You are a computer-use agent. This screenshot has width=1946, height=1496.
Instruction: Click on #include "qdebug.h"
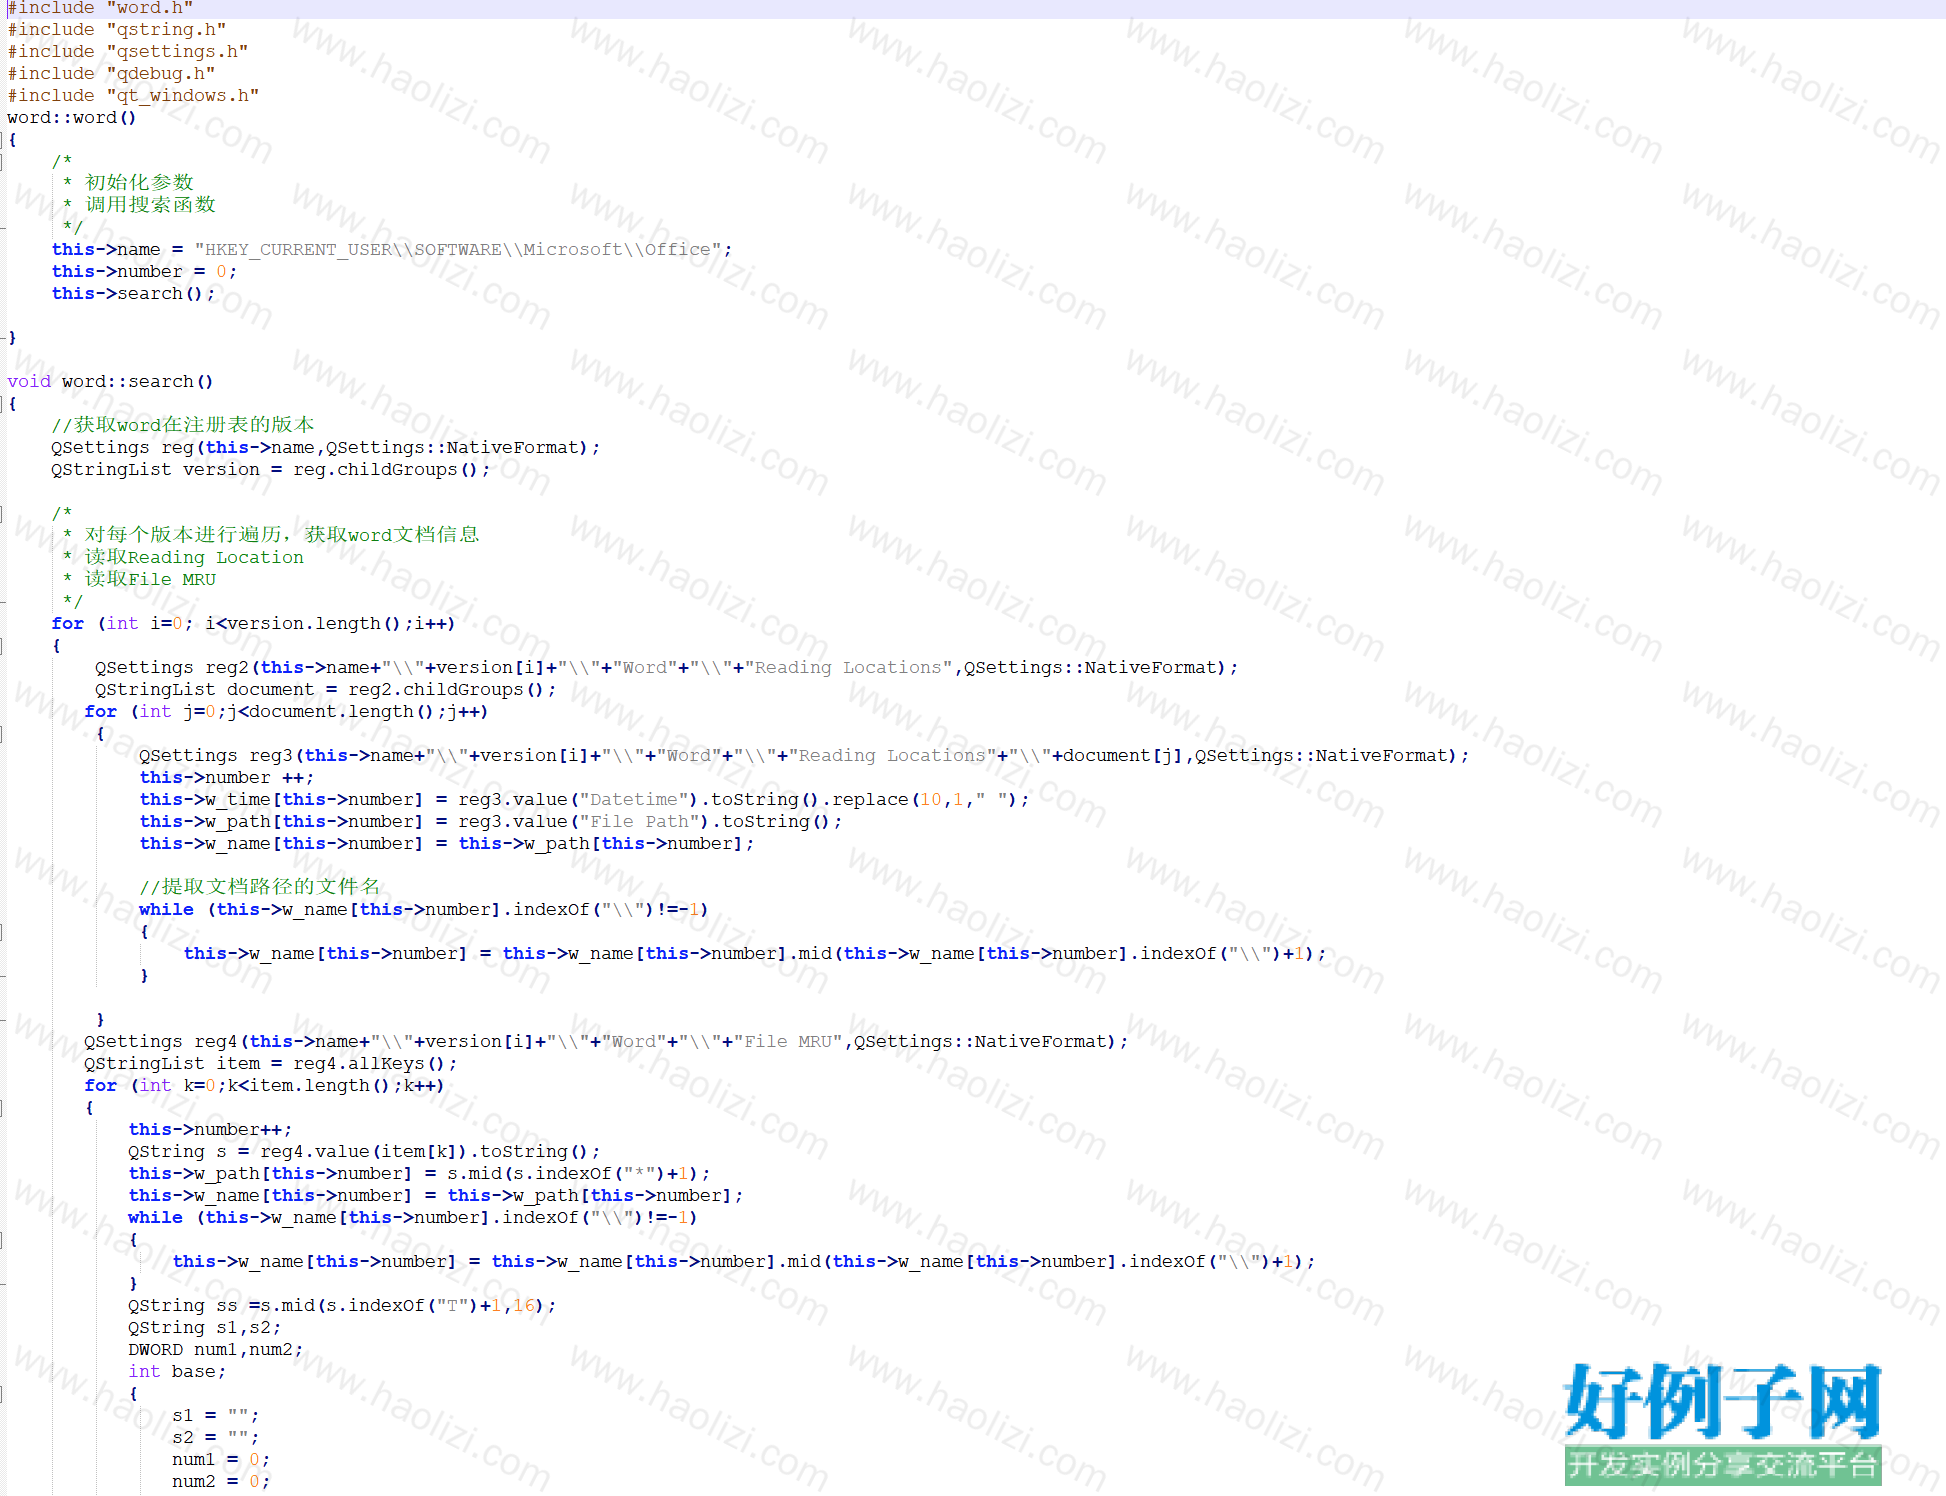point(111,74)
